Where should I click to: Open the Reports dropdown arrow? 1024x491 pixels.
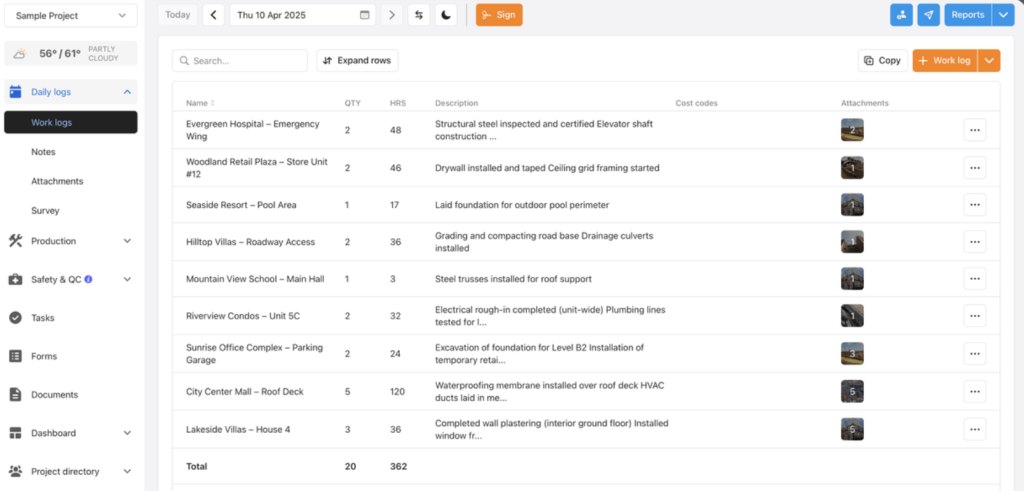(x=1003, y=15)
